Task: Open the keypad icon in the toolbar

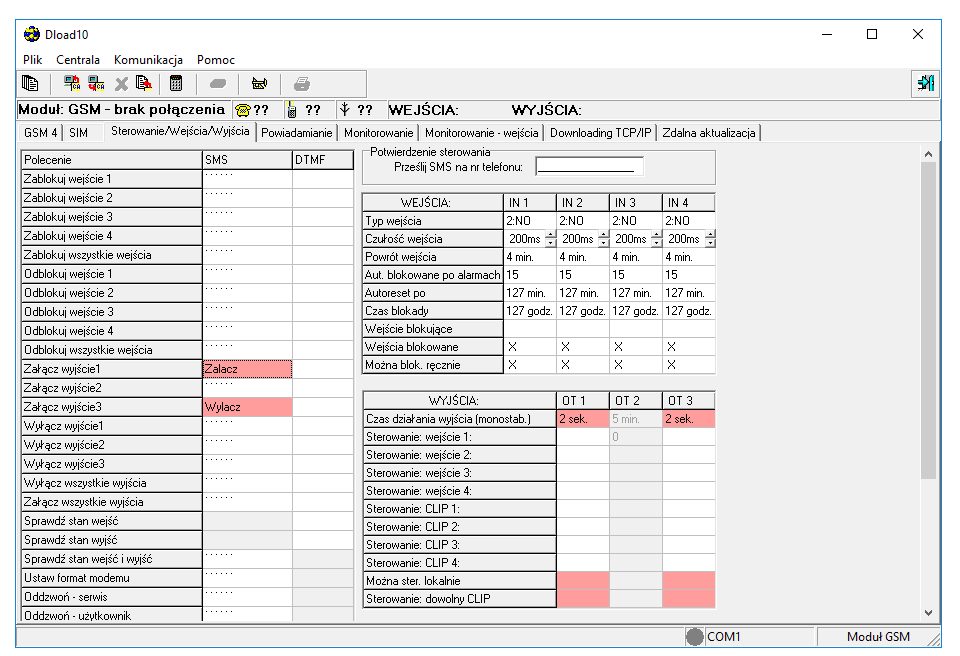Action: pyautogui.click(x=176, y=84)
